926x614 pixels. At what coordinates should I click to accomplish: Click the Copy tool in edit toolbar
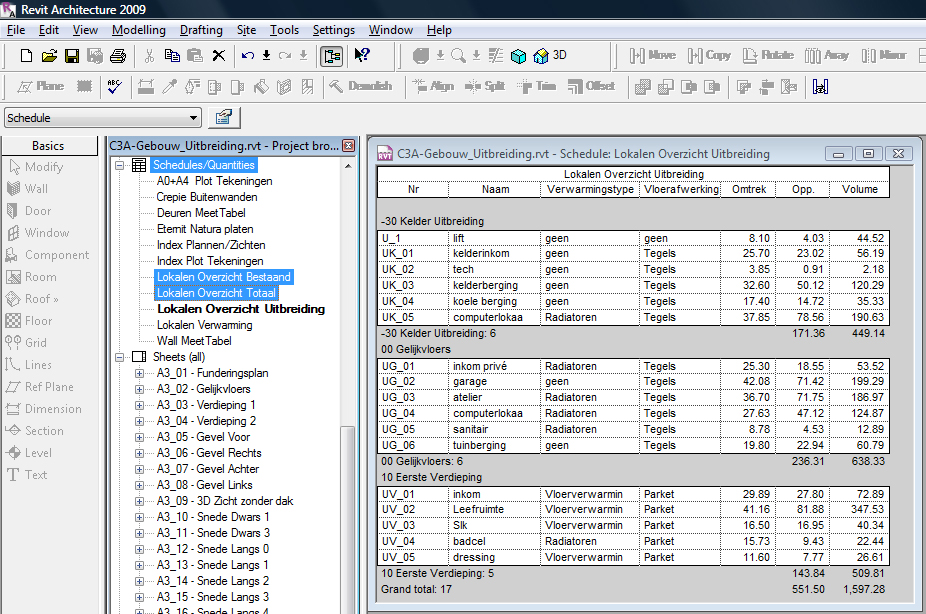point(709,55)
